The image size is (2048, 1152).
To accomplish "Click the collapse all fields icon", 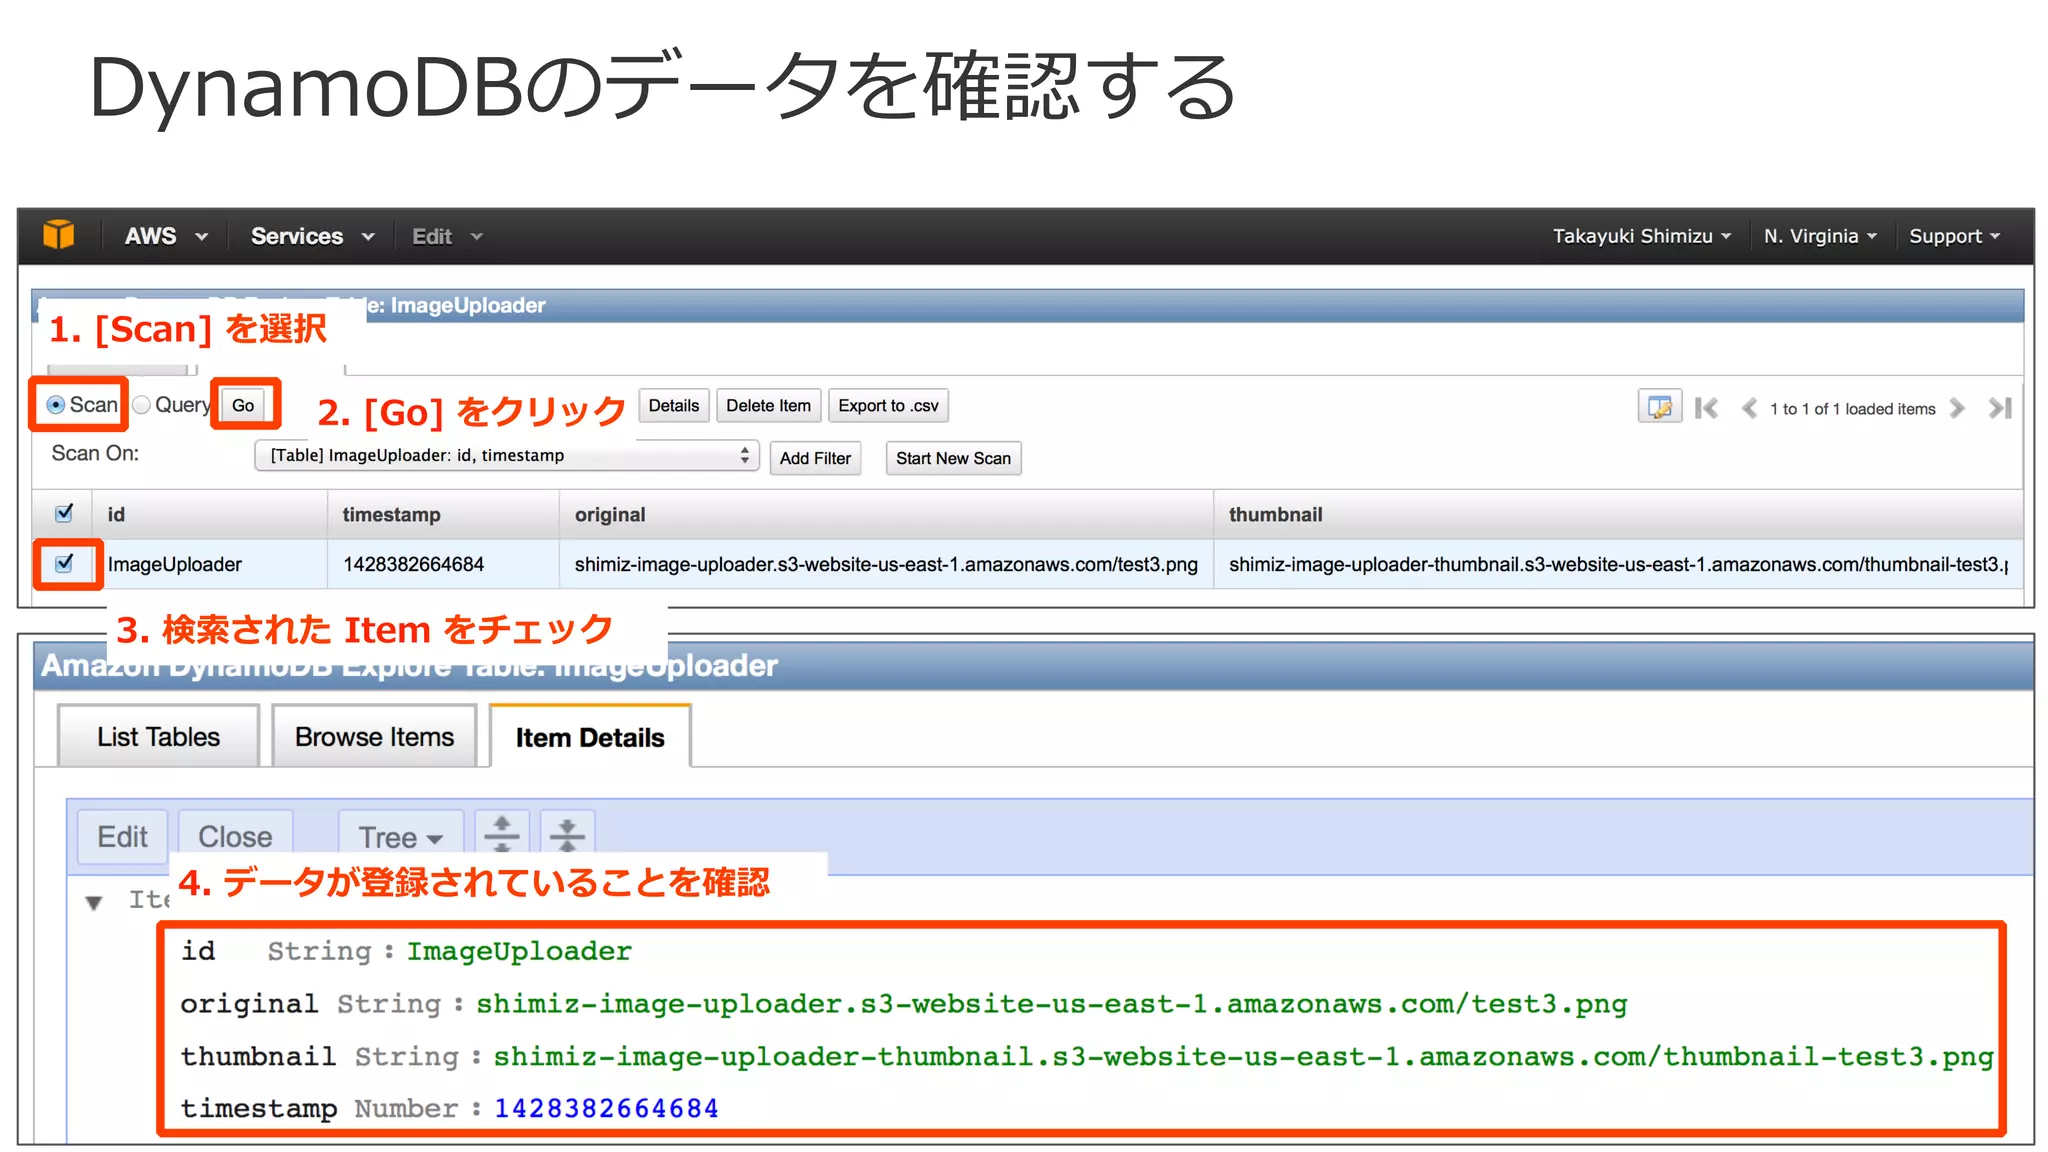I will [567, 833].
